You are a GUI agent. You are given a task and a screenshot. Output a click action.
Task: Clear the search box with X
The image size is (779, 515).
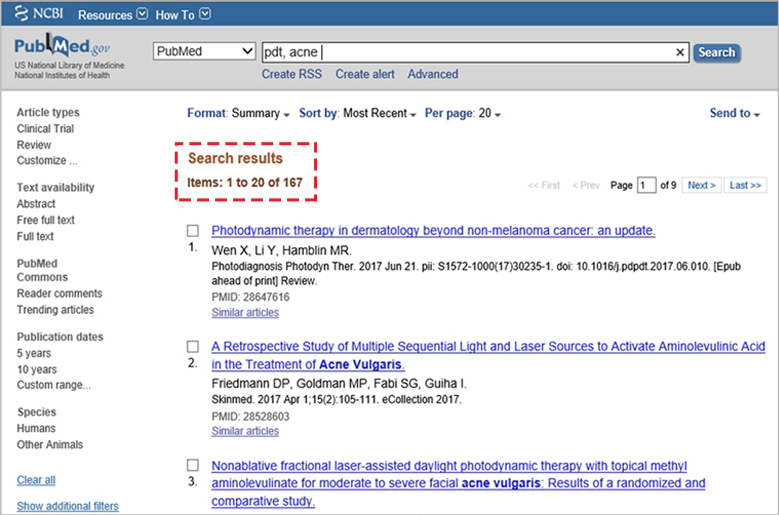click(x=680, y=52)
